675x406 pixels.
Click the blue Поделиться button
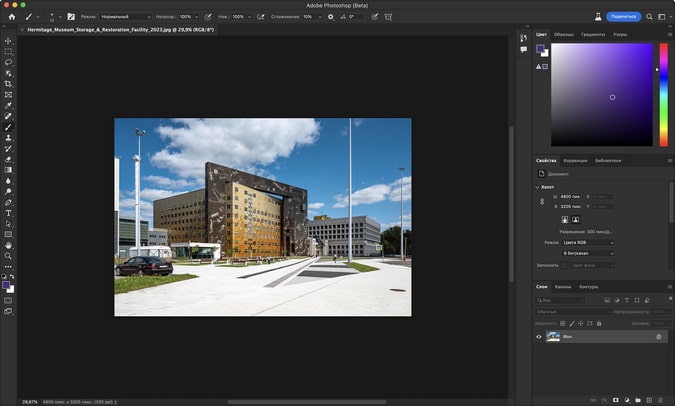pos(623,17)
